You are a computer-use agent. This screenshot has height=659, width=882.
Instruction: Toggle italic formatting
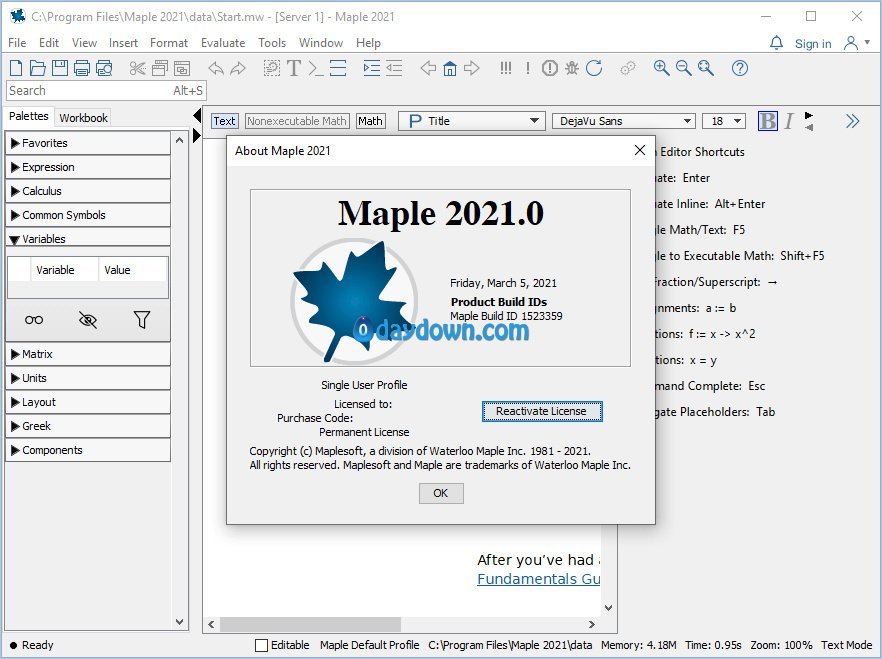pyautogui.click(x=789, y=121)
